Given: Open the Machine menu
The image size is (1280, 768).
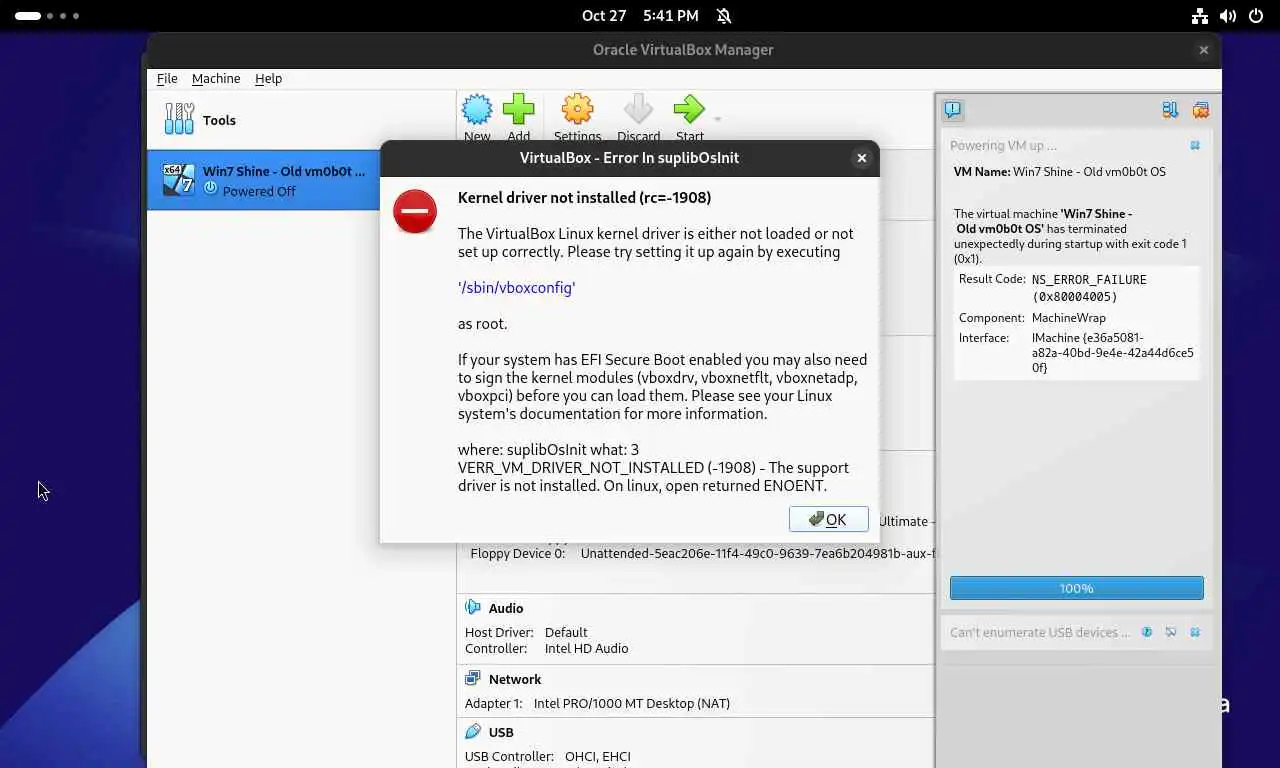Looking at the screenshot, I should coord(216,78).
